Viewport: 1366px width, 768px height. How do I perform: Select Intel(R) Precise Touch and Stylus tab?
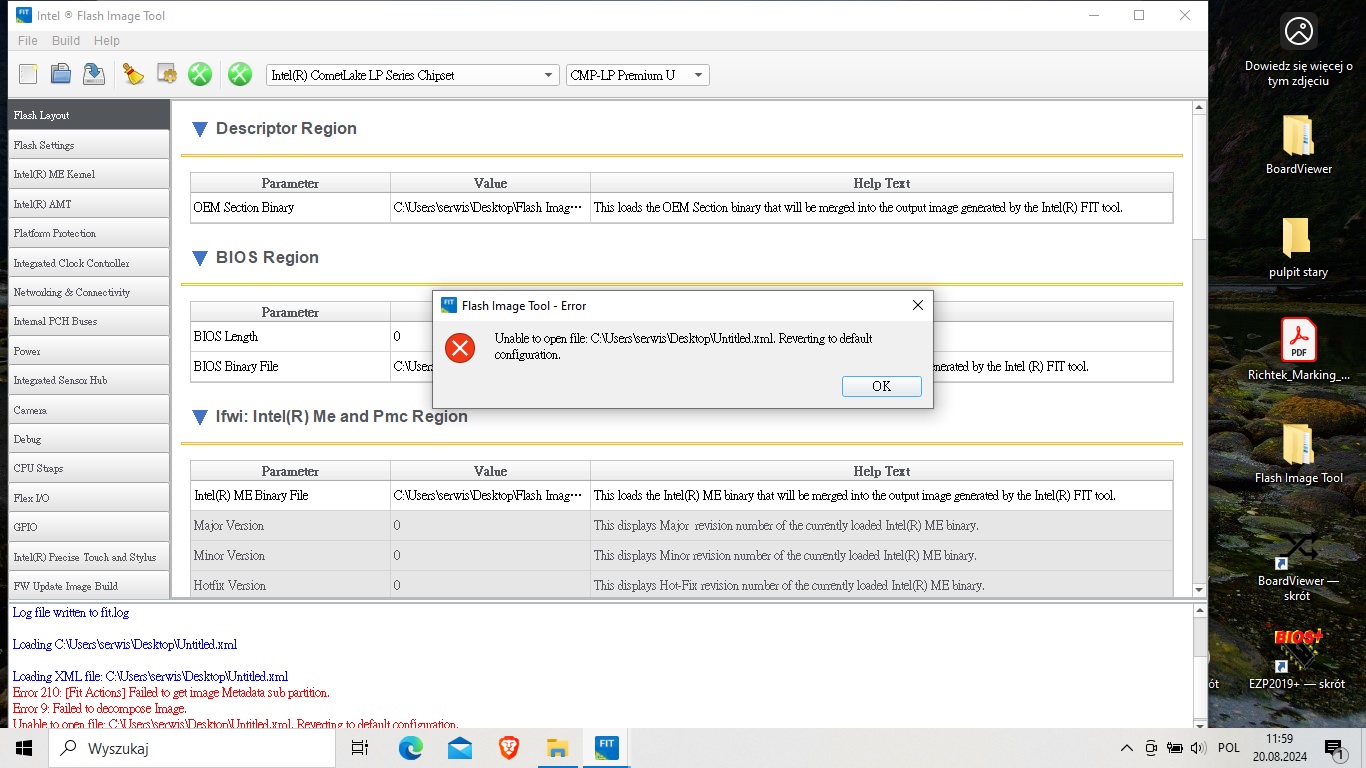point(89,557)
